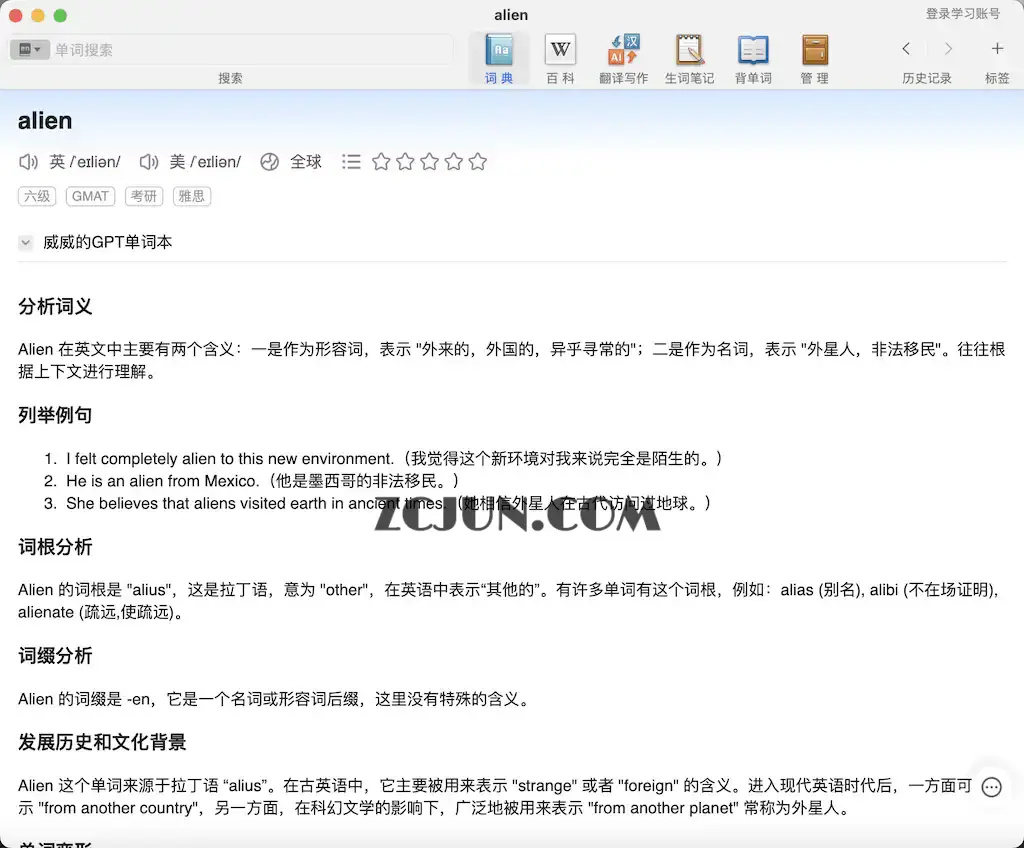Play the British pronunciation of alien
This screenshot has height=848, width=1024.
28,161
